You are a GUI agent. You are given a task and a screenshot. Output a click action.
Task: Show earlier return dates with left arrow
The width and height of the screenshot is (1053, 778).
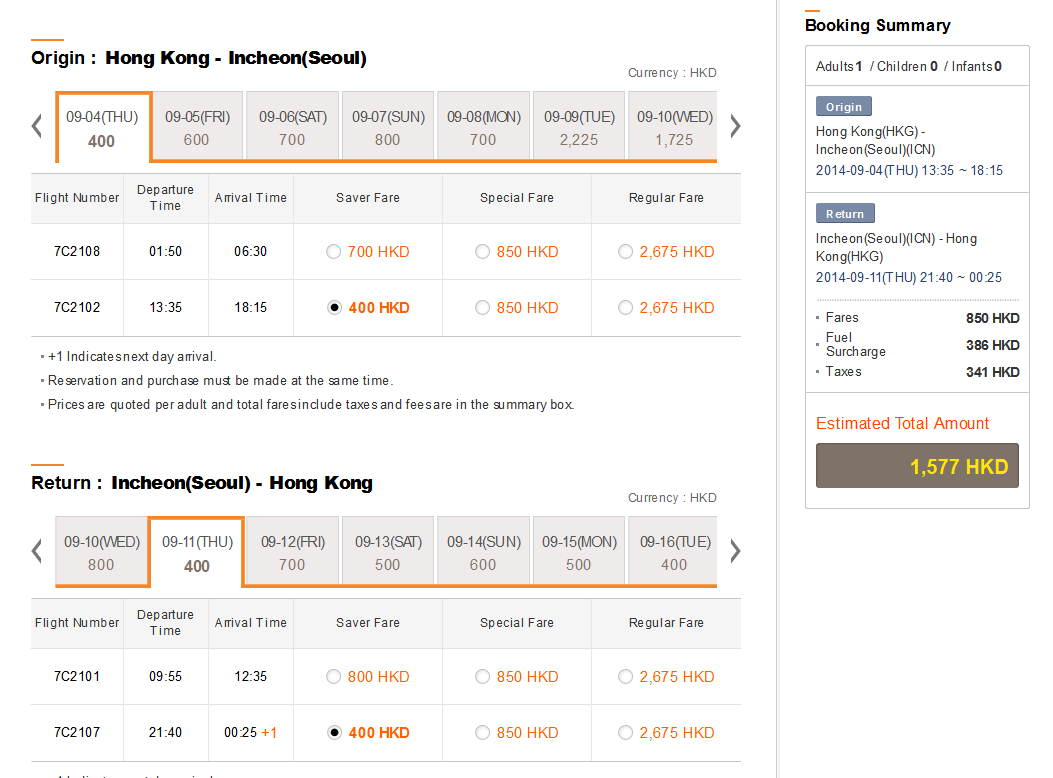[37, 551]
